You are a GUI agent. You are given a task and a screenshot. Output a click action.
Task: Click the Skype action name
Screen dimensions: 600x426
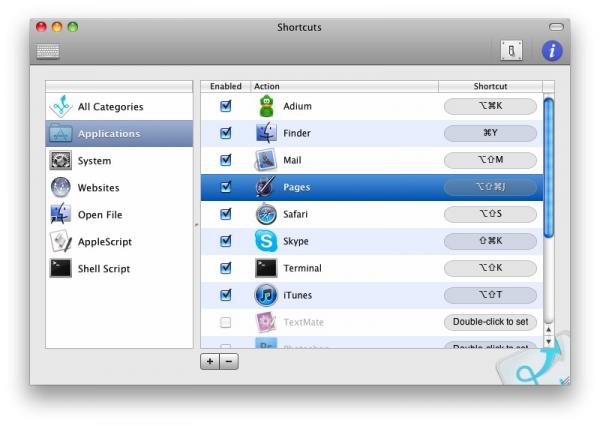pyautogui.click(x=296, y=241)
